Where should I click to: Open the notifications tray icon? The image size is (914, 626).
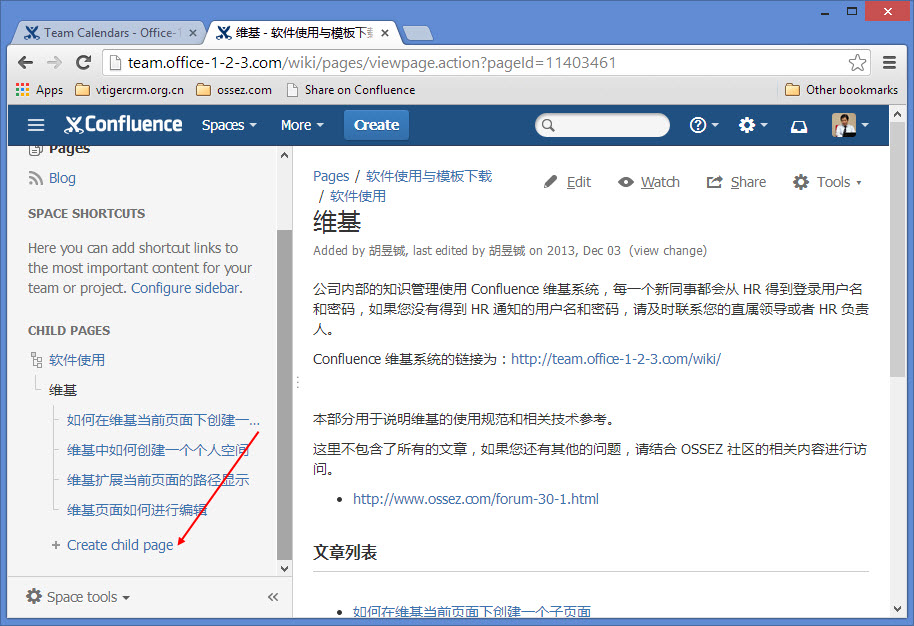[x=799, y=126]
